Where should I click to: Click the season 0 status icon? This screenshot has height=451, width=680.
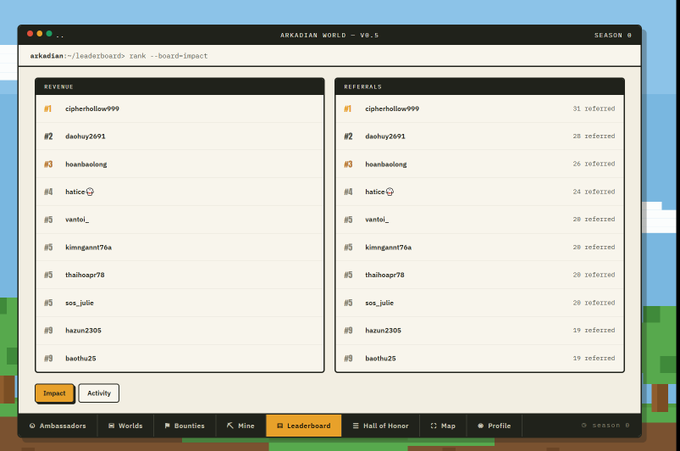point(584,425)
